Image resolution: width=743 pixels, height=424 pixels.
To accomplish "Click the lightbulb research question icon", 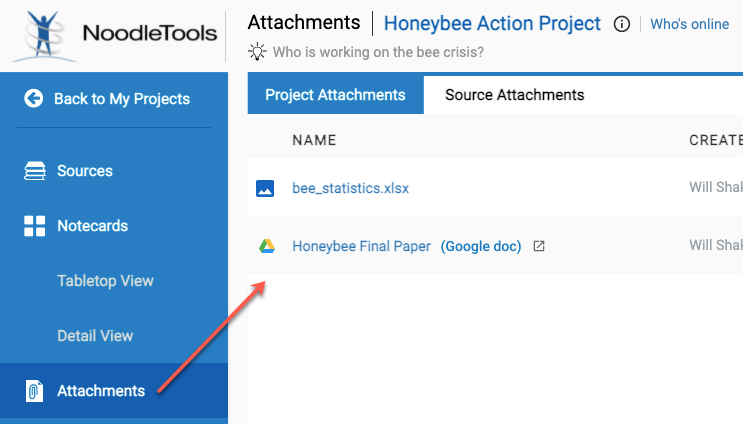I will [257, 52].
